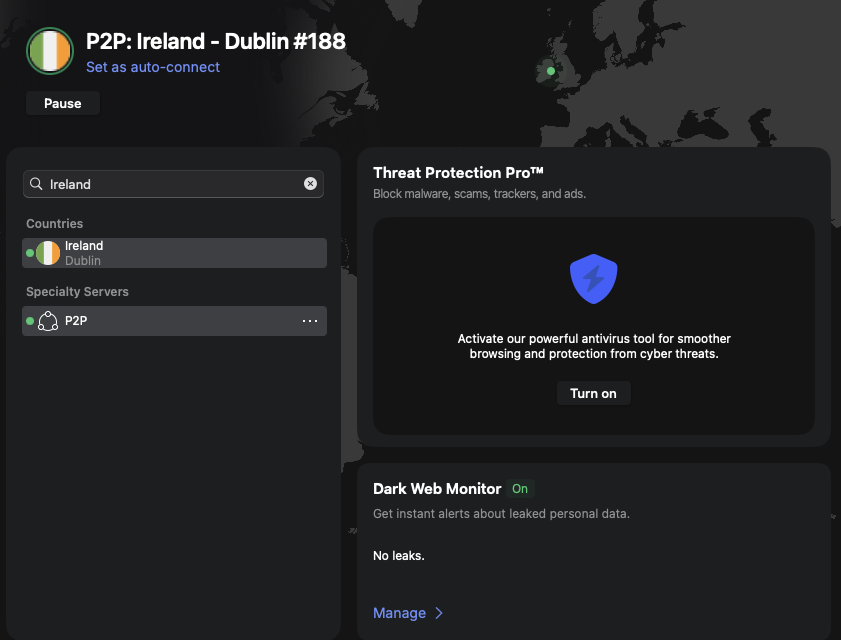Click 'Block malware, scams, trackers, and ads.' text

[x=479, y=194]
